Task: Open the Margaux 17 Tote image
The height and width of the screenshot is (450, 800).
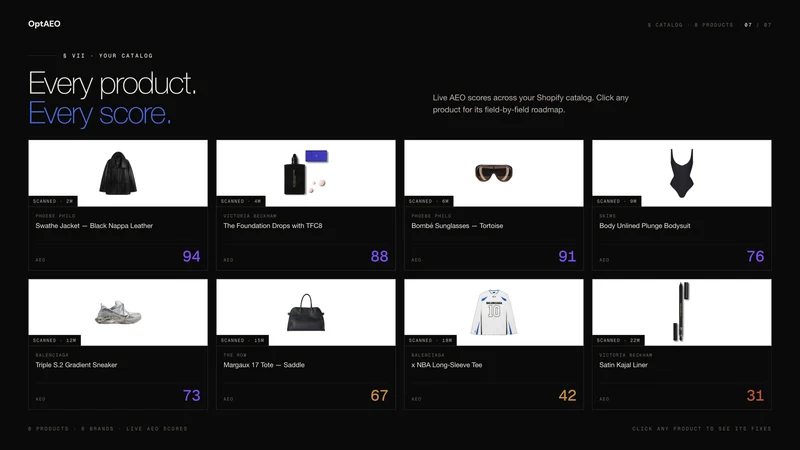Action: pos(306,312)
